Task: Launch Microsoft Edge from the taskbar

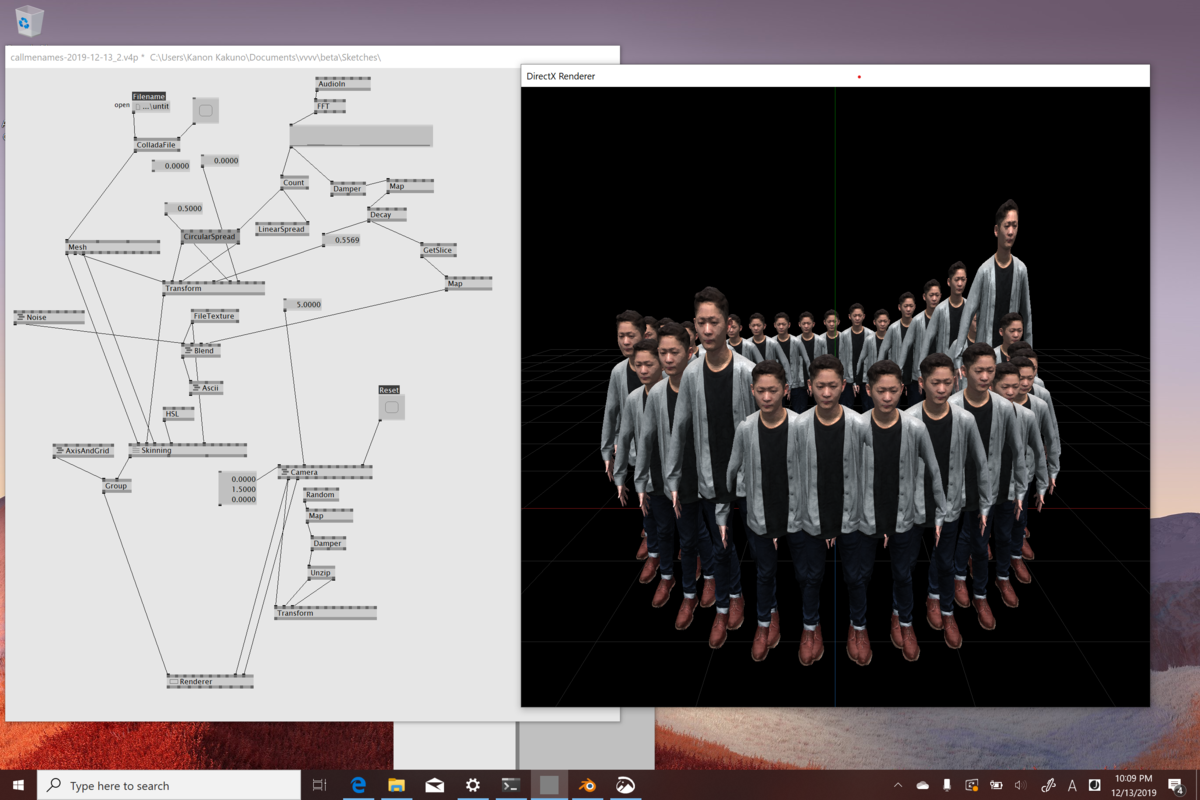Action: click(358, 785)
